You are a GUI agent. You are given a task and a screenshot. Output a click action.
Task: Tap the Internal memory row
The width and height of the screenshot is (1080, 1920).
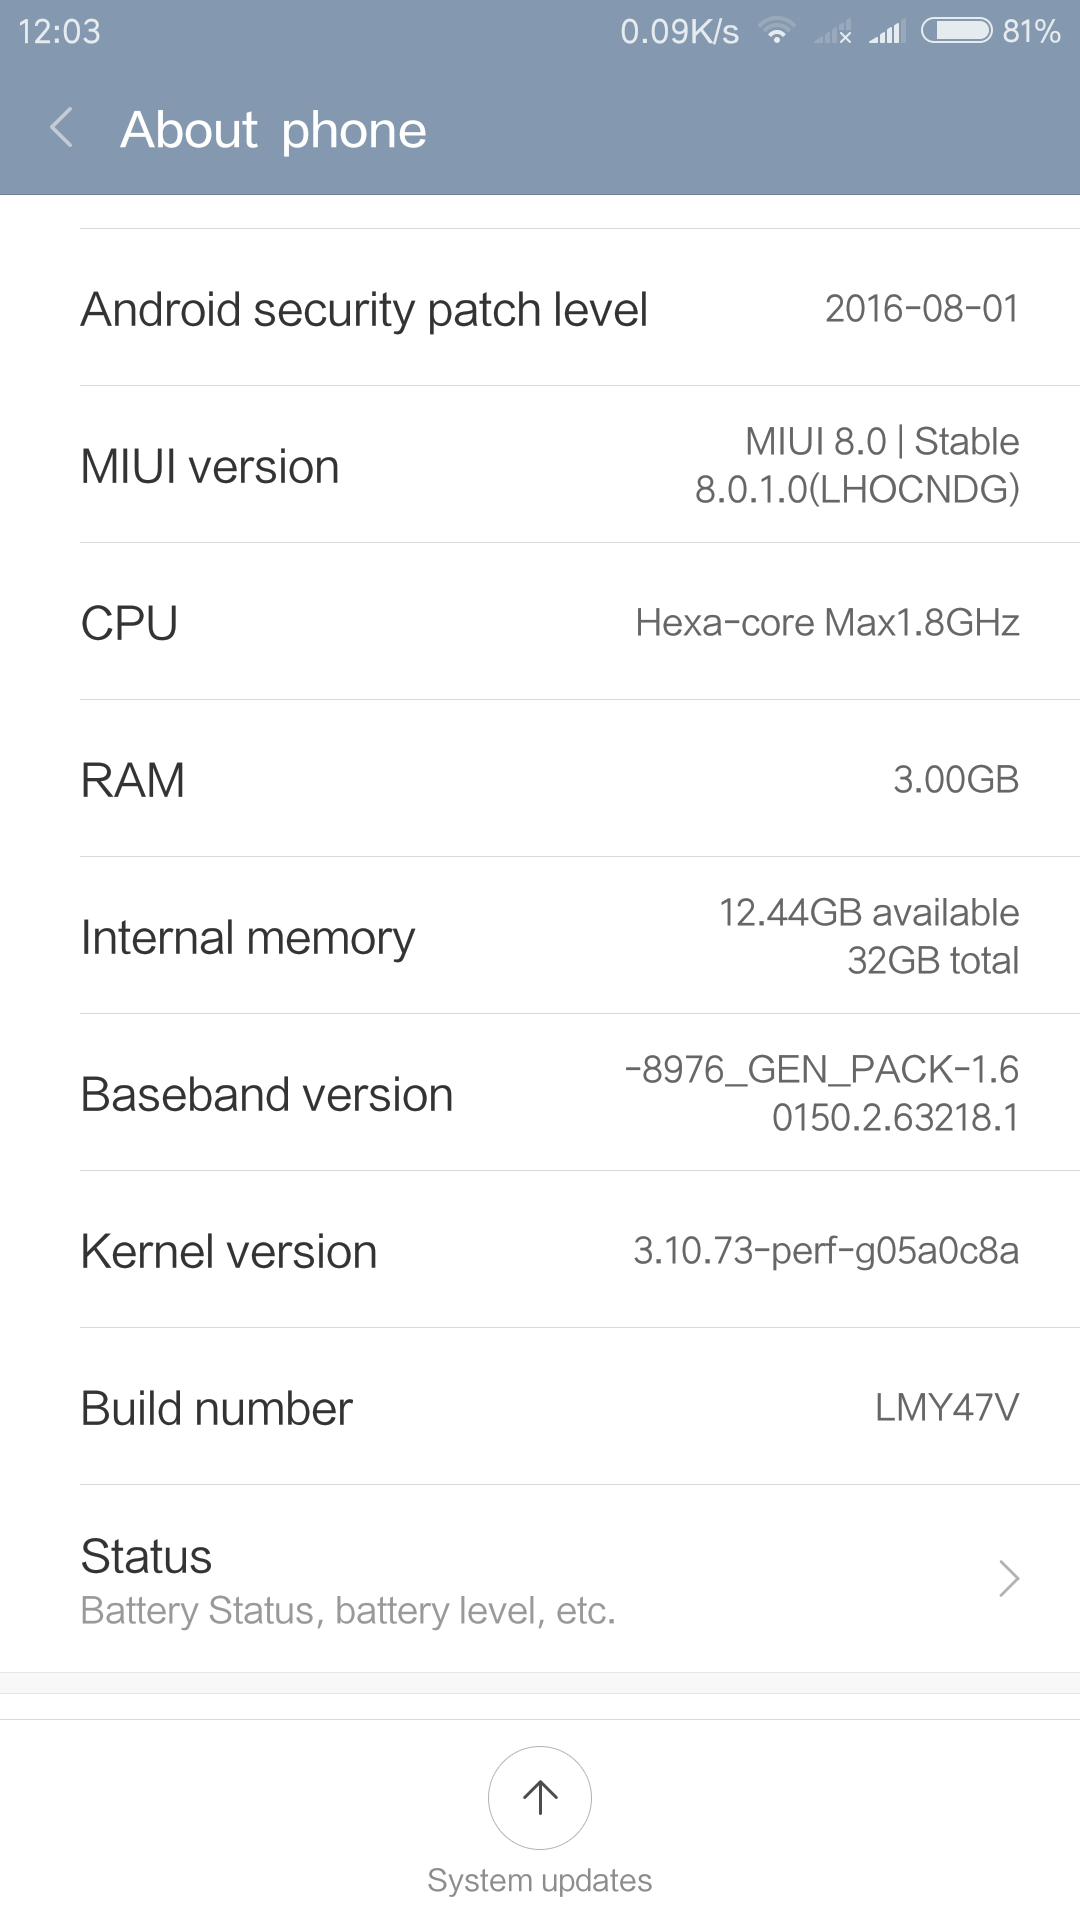point(540,936)
